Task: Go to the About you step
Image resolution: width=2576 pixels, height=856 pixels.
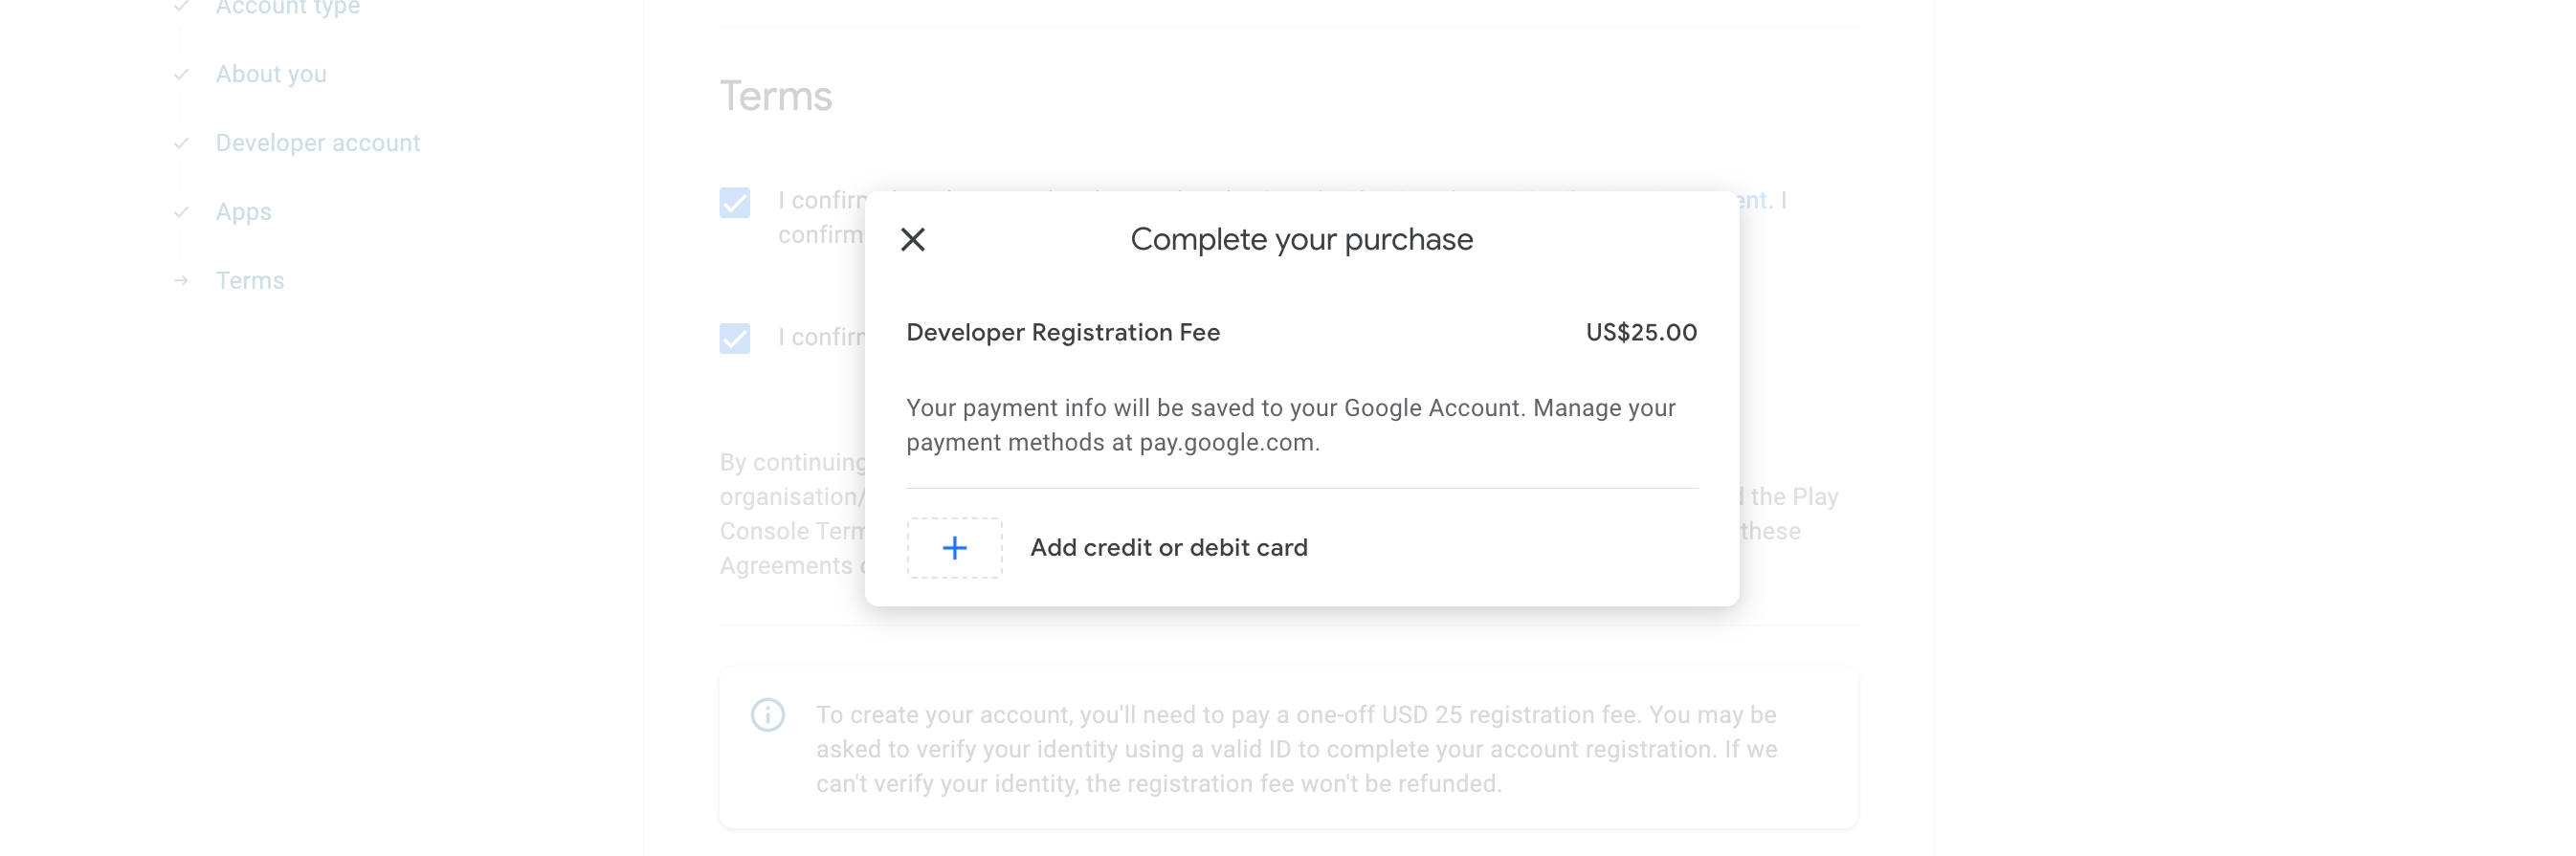Action: point(271,74)
